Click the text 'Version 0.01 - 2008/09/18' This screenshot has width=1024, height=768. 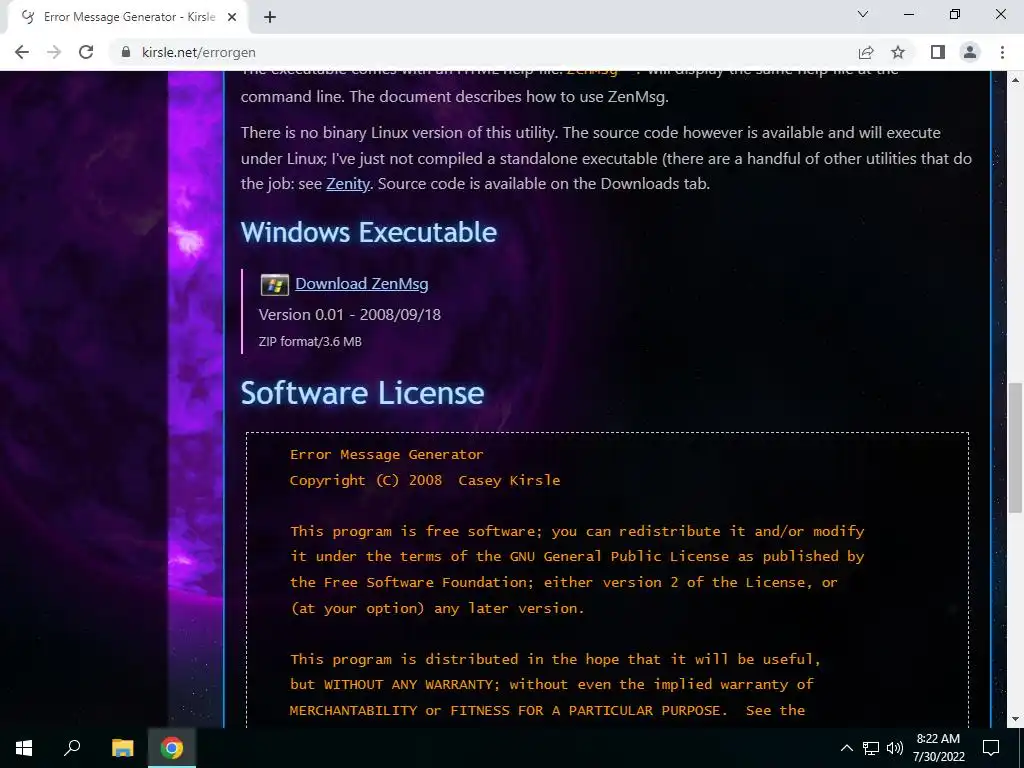tap(350, 315)
